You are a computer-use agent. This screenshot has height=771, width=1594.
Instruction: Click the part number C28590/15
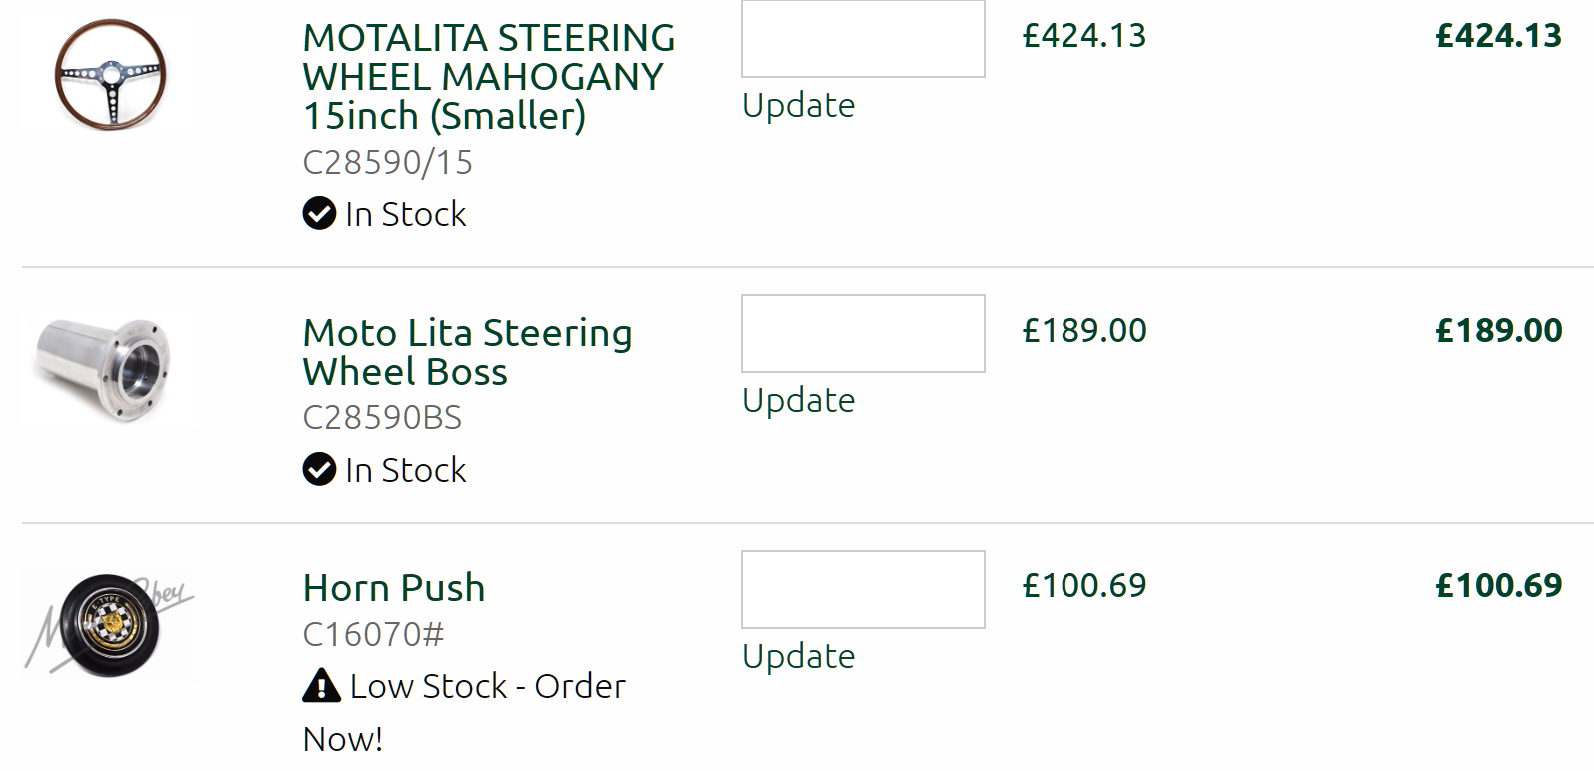point(387,162)
